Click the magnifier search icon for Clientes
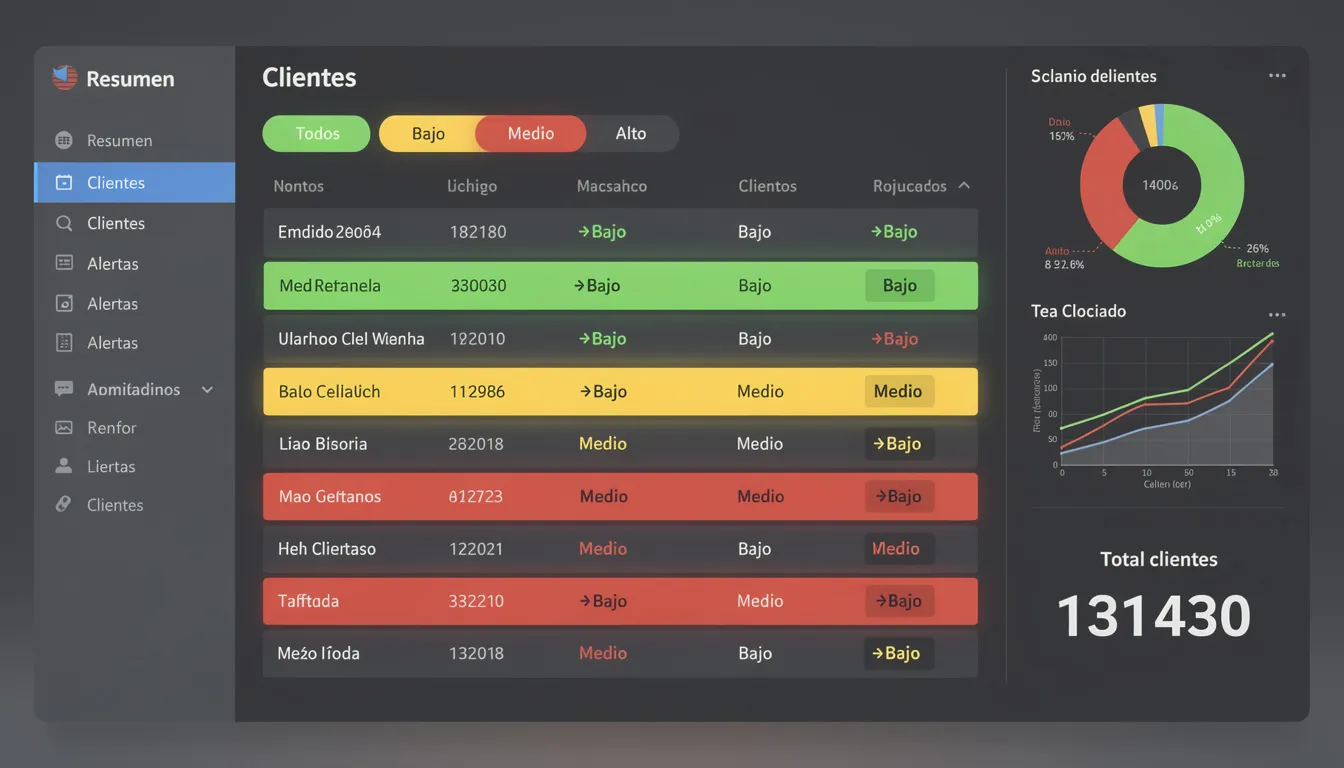 click(63, 223)
